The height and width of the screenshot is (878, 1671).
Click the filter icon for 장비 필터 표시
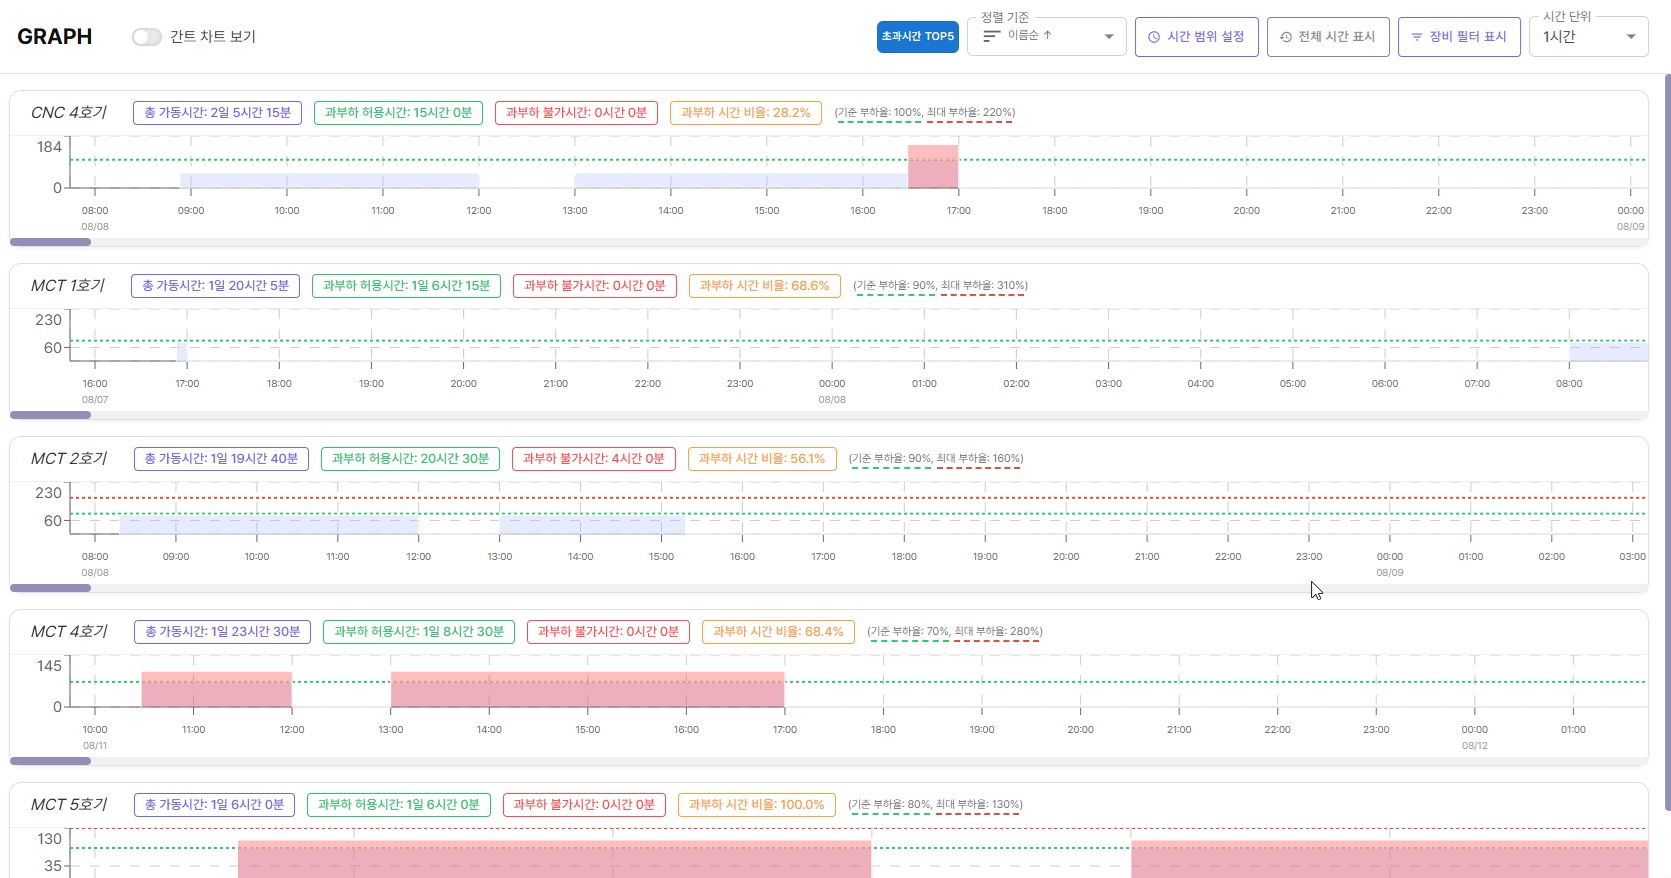[x=1416, y=37]
